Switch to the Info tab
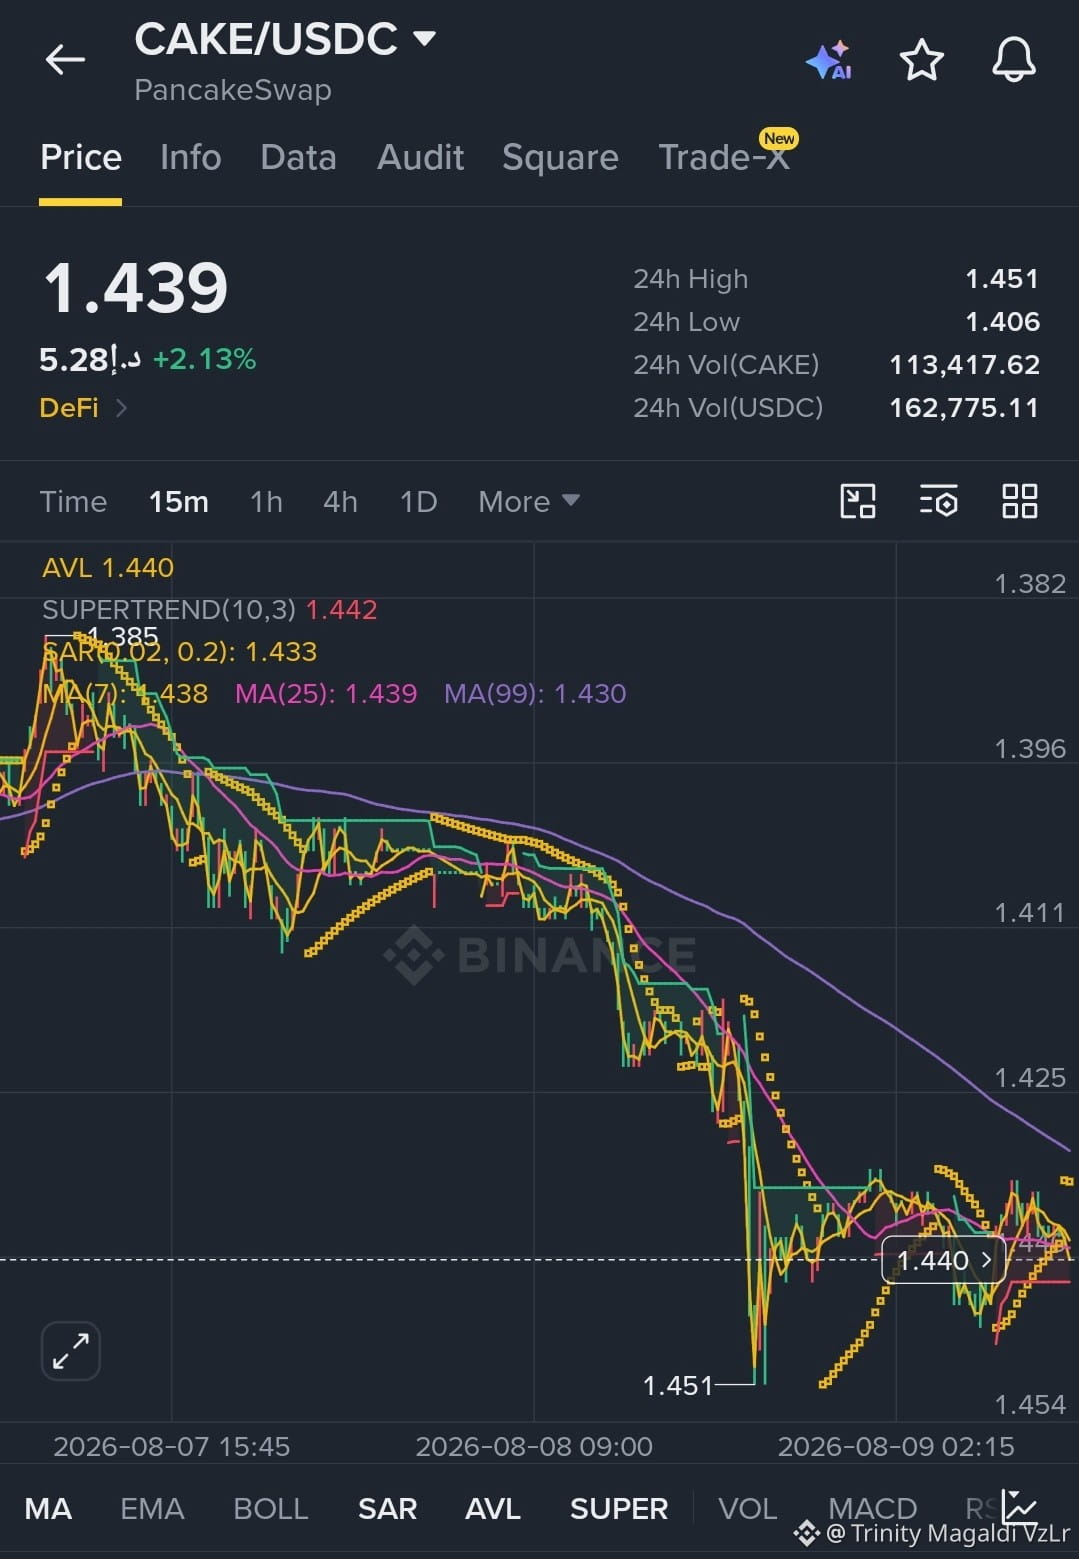This screenshot has width=1079, height=1559. [190, 157]
